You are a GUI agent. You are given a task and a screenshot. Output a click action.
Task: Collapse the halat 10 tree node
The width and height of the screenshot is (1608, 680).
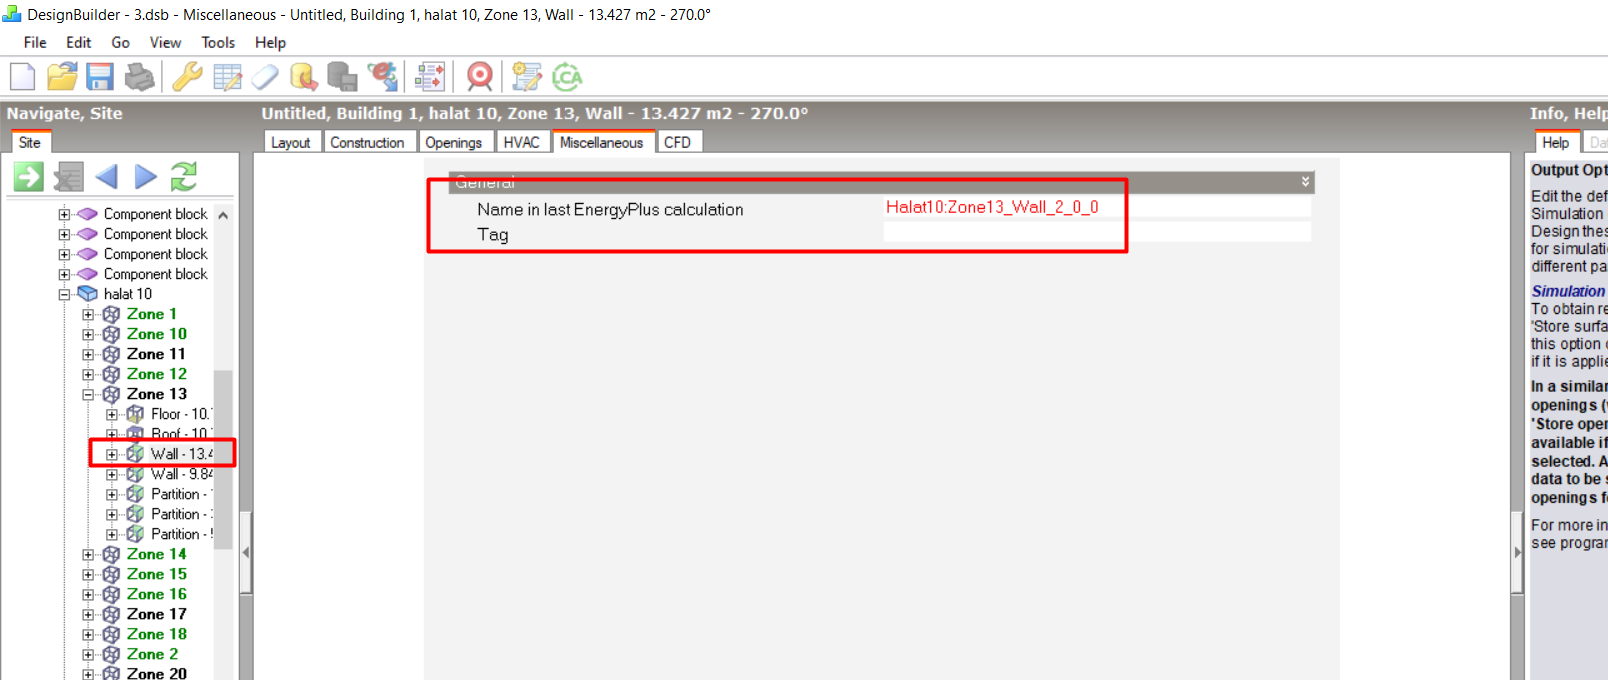[x=64, y=294]
